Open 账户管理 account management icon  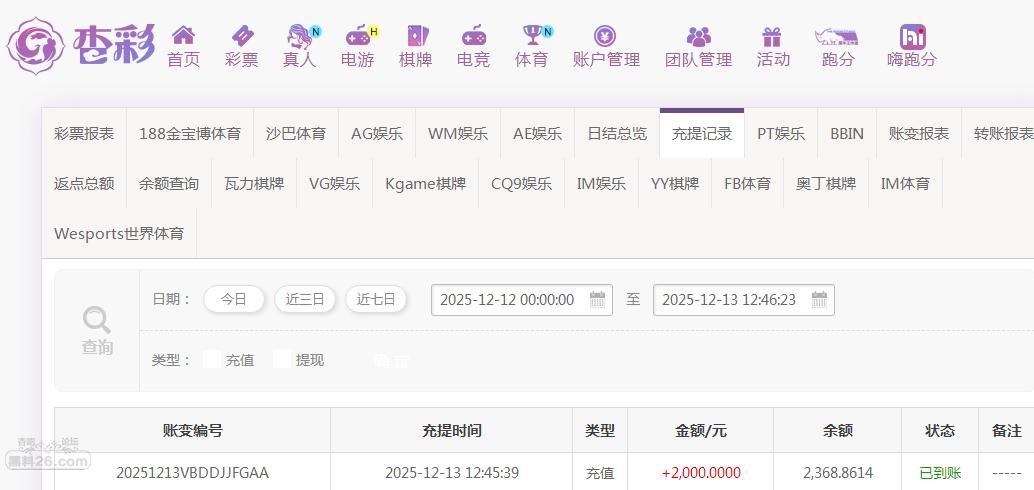pos(605,36)
